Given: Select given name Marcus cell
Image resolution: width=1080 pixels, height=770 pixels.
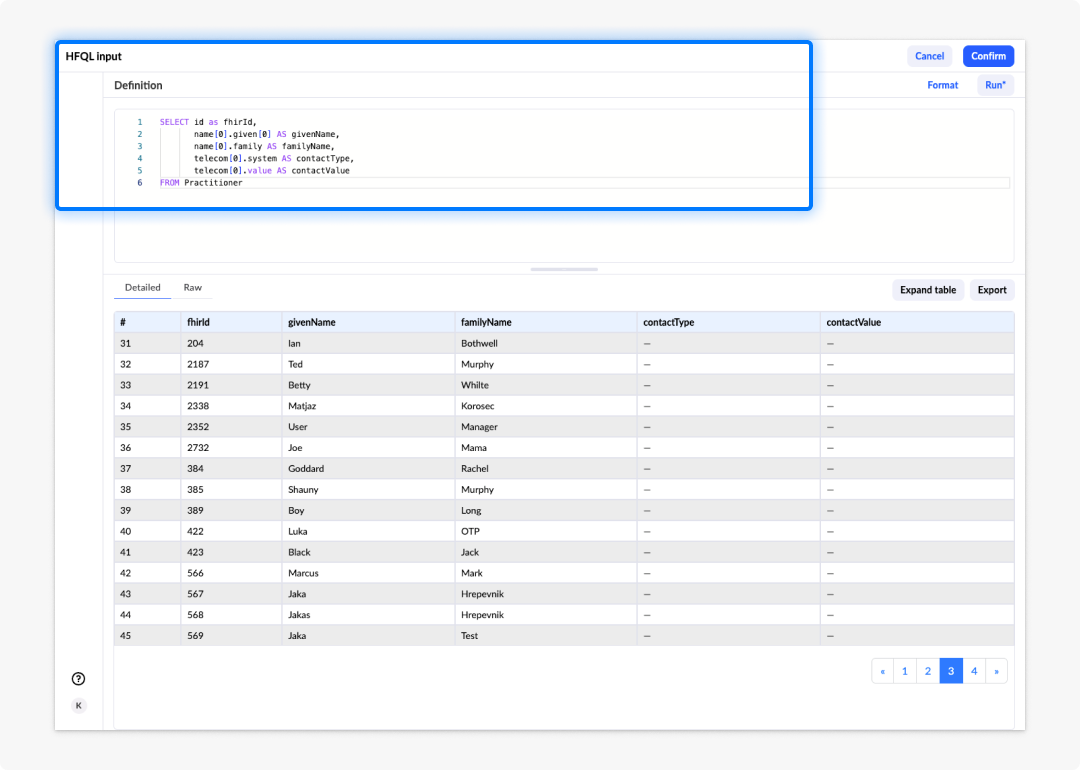Looking at the screenshot, I should tap(368, 573).
